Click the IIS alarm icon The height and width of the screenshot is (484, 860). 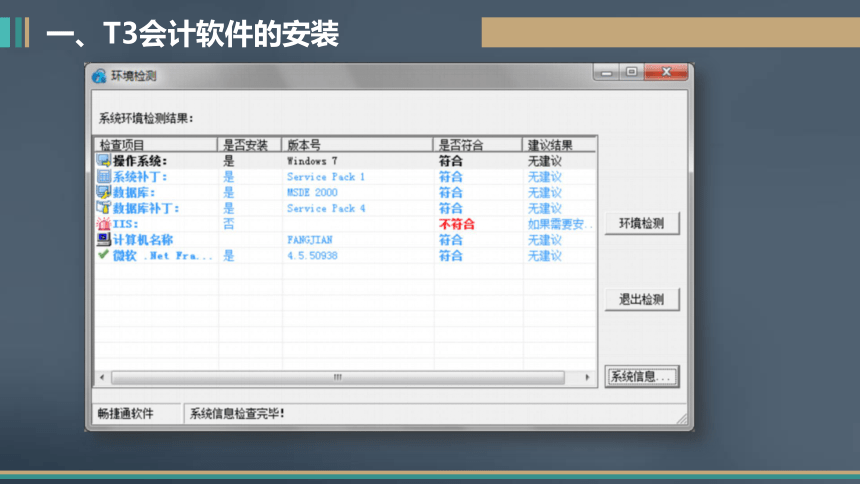(x=103, y=224)
